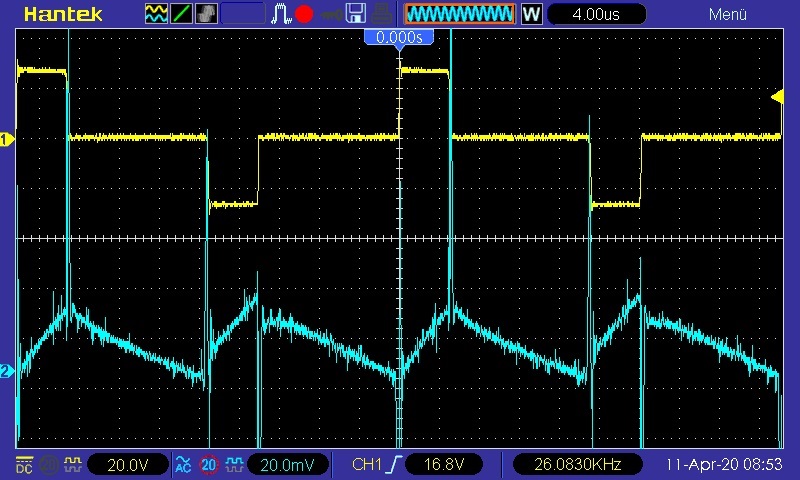The image size is (800, 480).
Task: Click the 16.8V trigger level value
Action: pos(444,464)
